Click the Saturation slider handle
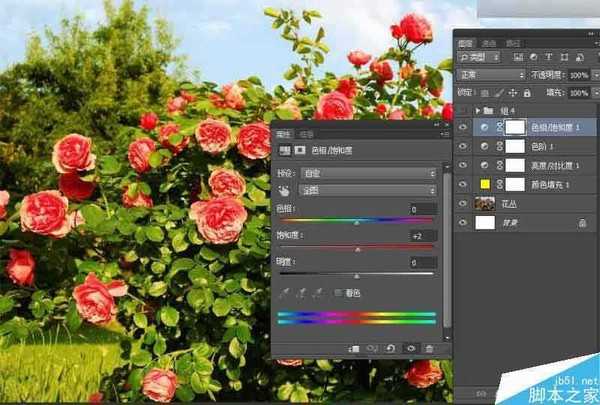Viewport: 600px width, 405px height. tap(358, 250)
